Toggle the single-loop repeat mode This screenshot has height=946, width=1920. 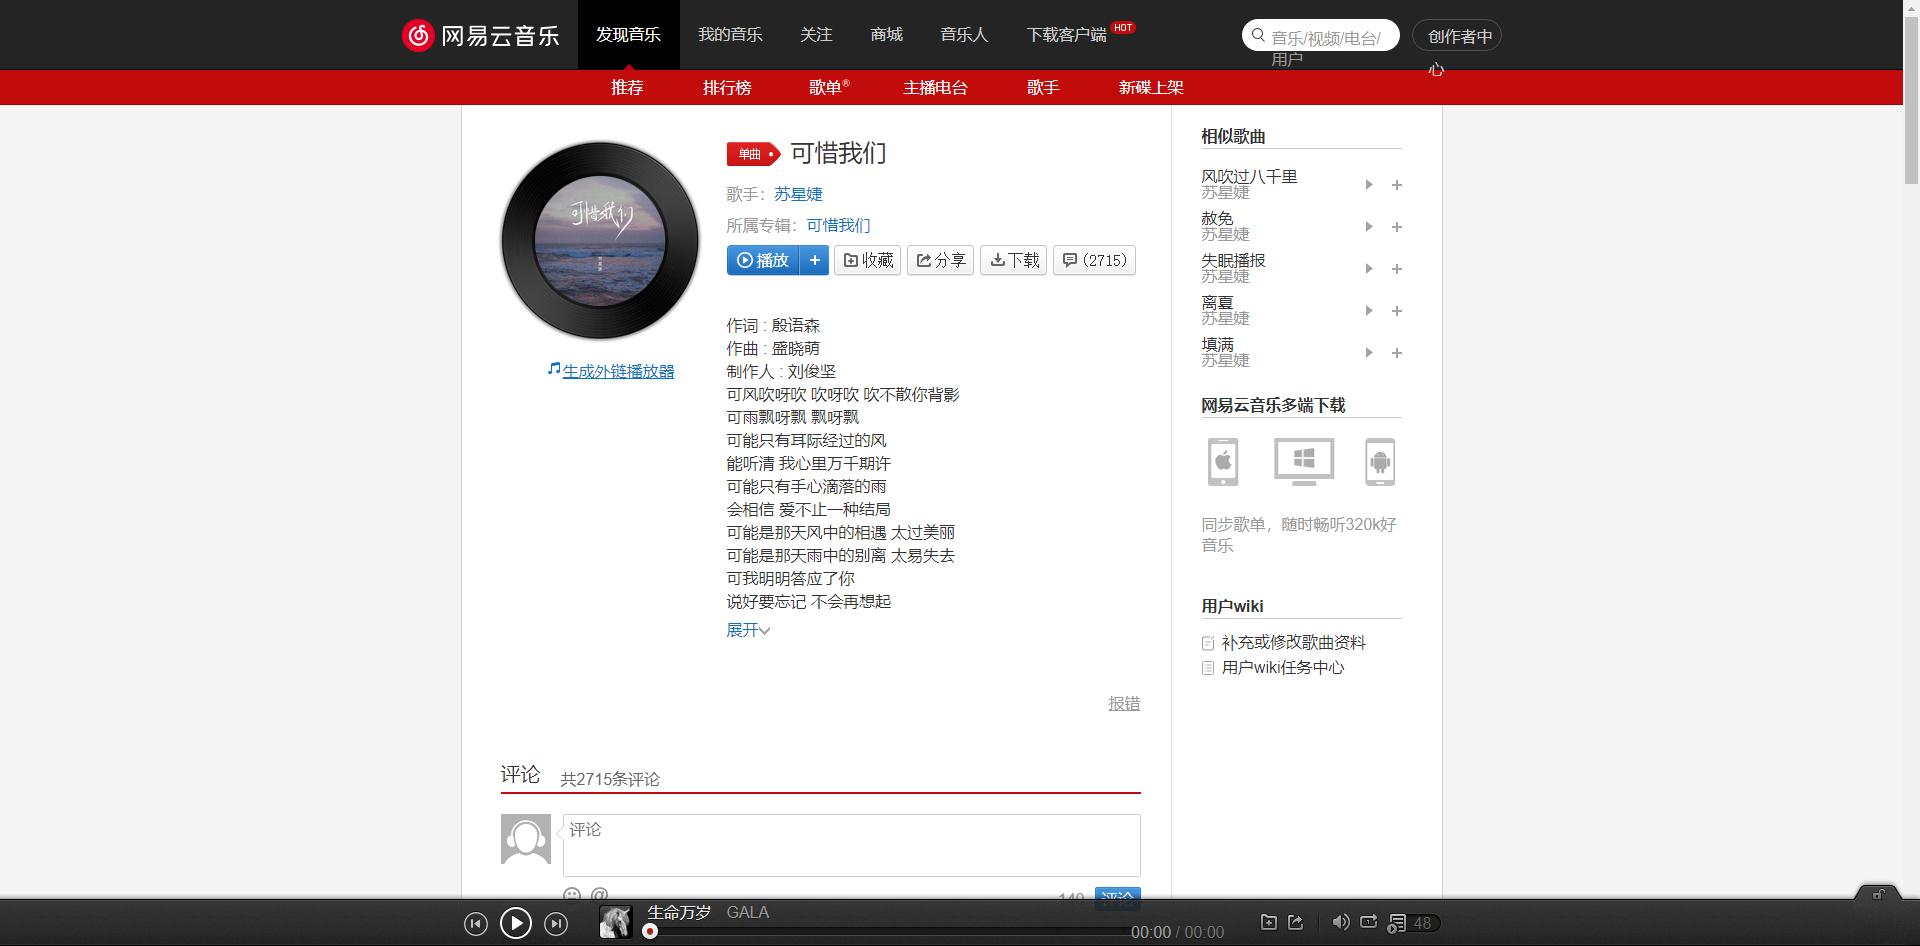(x=1368, y=922)
